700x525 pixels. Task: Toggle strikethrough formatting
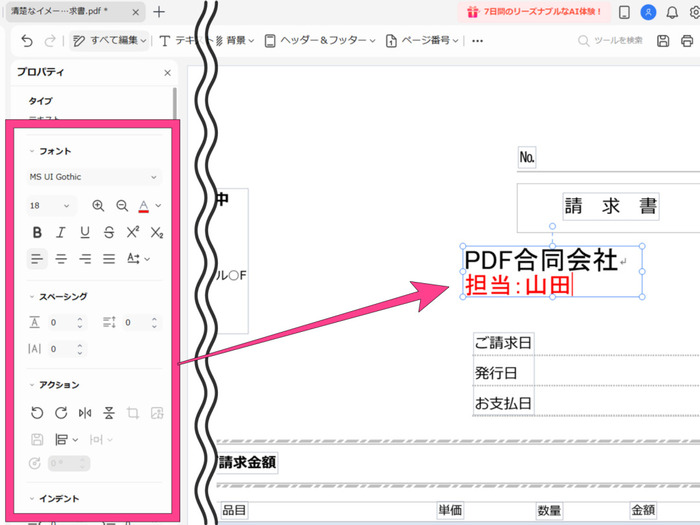click(109, 232)
